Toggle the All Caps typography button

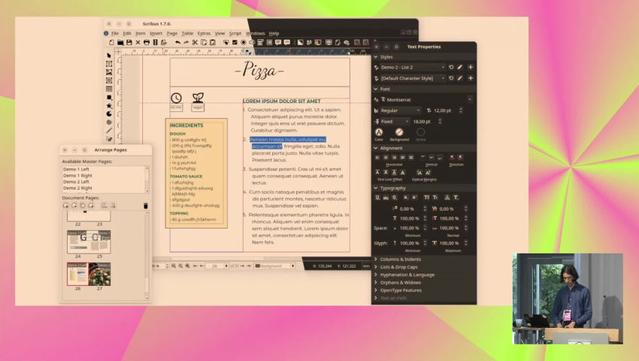(x=426, y=198)
